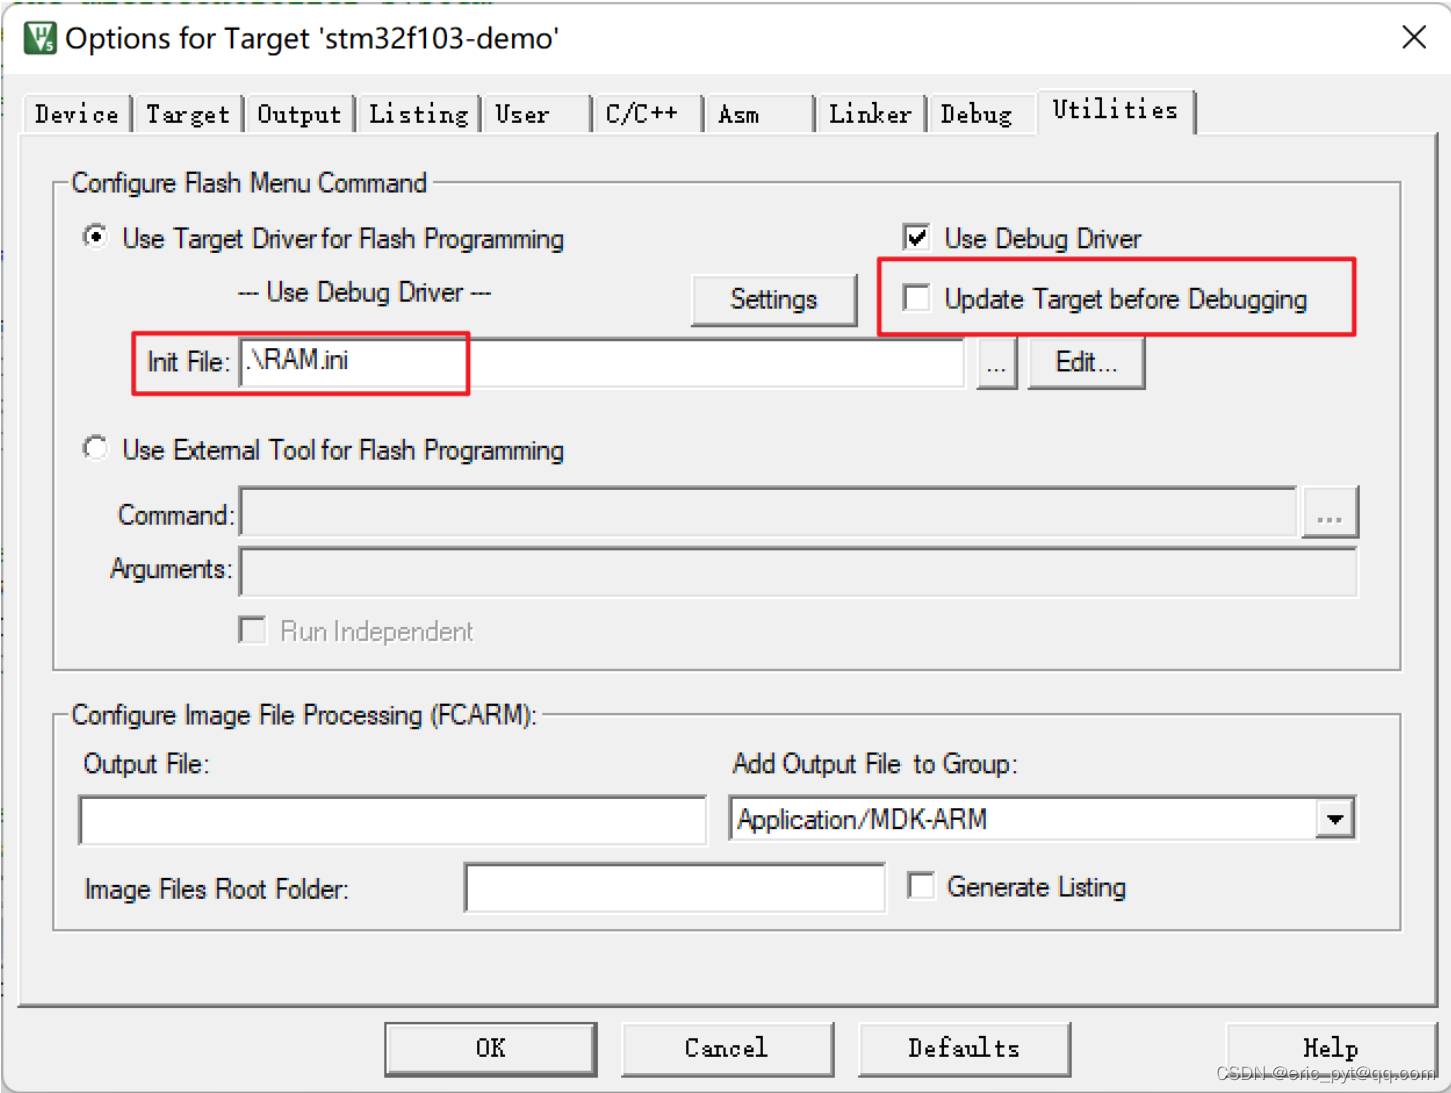1451x1093 pixels.
Task: Click the Keil uVision icon in title bar
Action: coord(40,38)
